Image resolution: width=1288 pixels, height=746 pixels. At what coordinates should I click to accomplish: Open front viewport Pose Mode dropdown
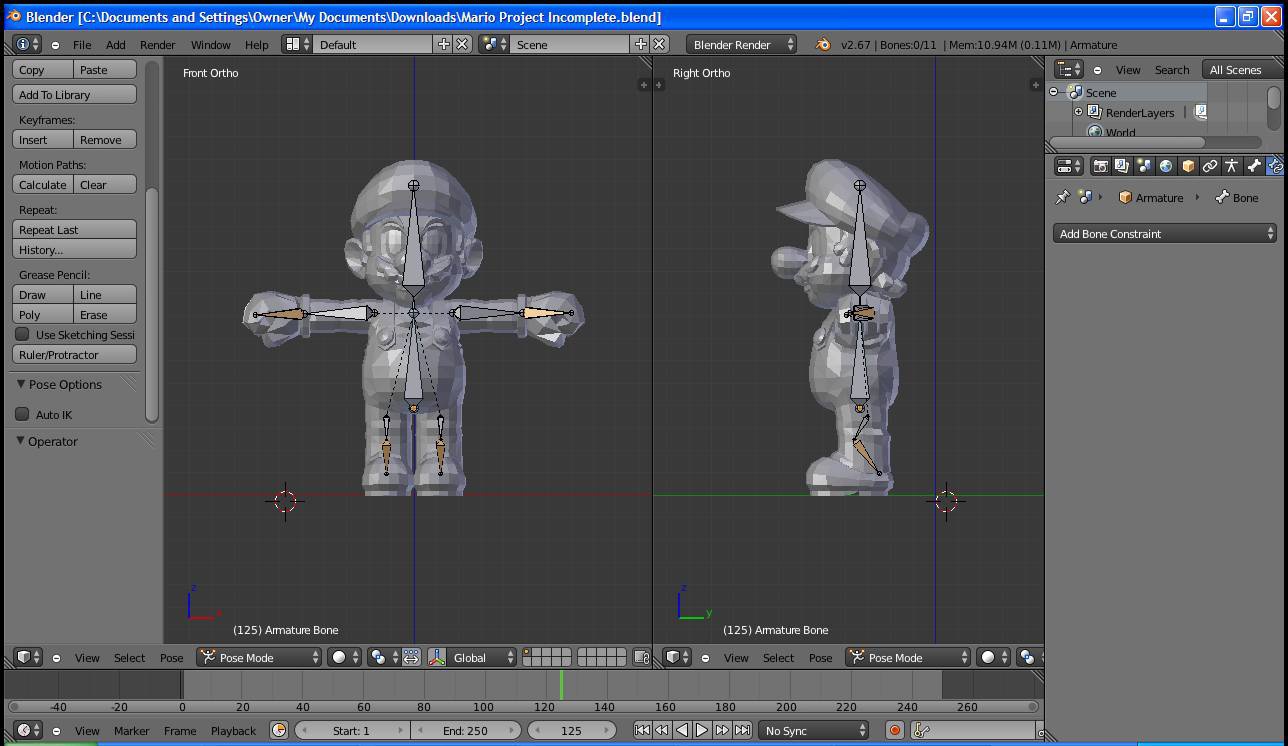click(259, 657)
